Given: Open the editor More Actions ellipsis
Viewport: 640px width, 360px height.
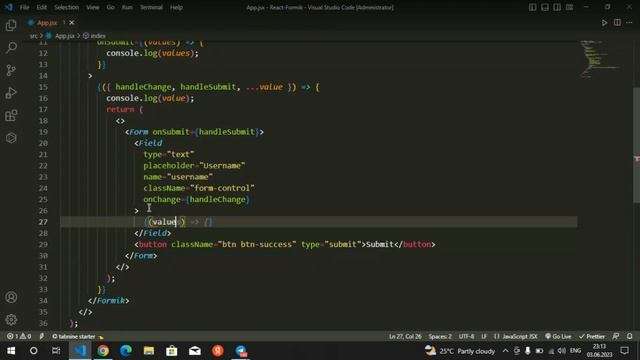Looking at the screenshot, I should click(629, 22).
